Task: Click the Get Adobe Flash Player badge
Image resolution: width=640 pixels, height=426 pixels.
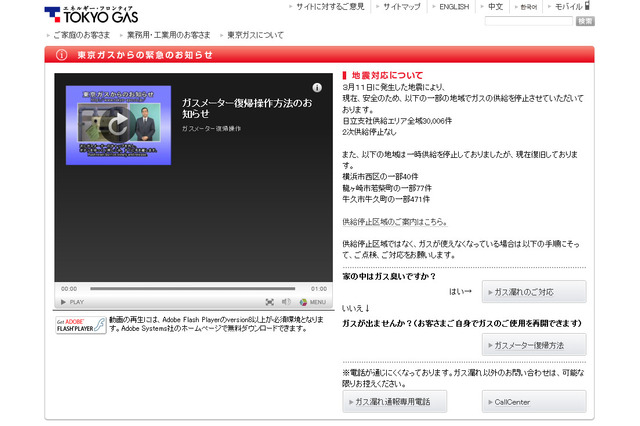Action: tap(80, 325)
